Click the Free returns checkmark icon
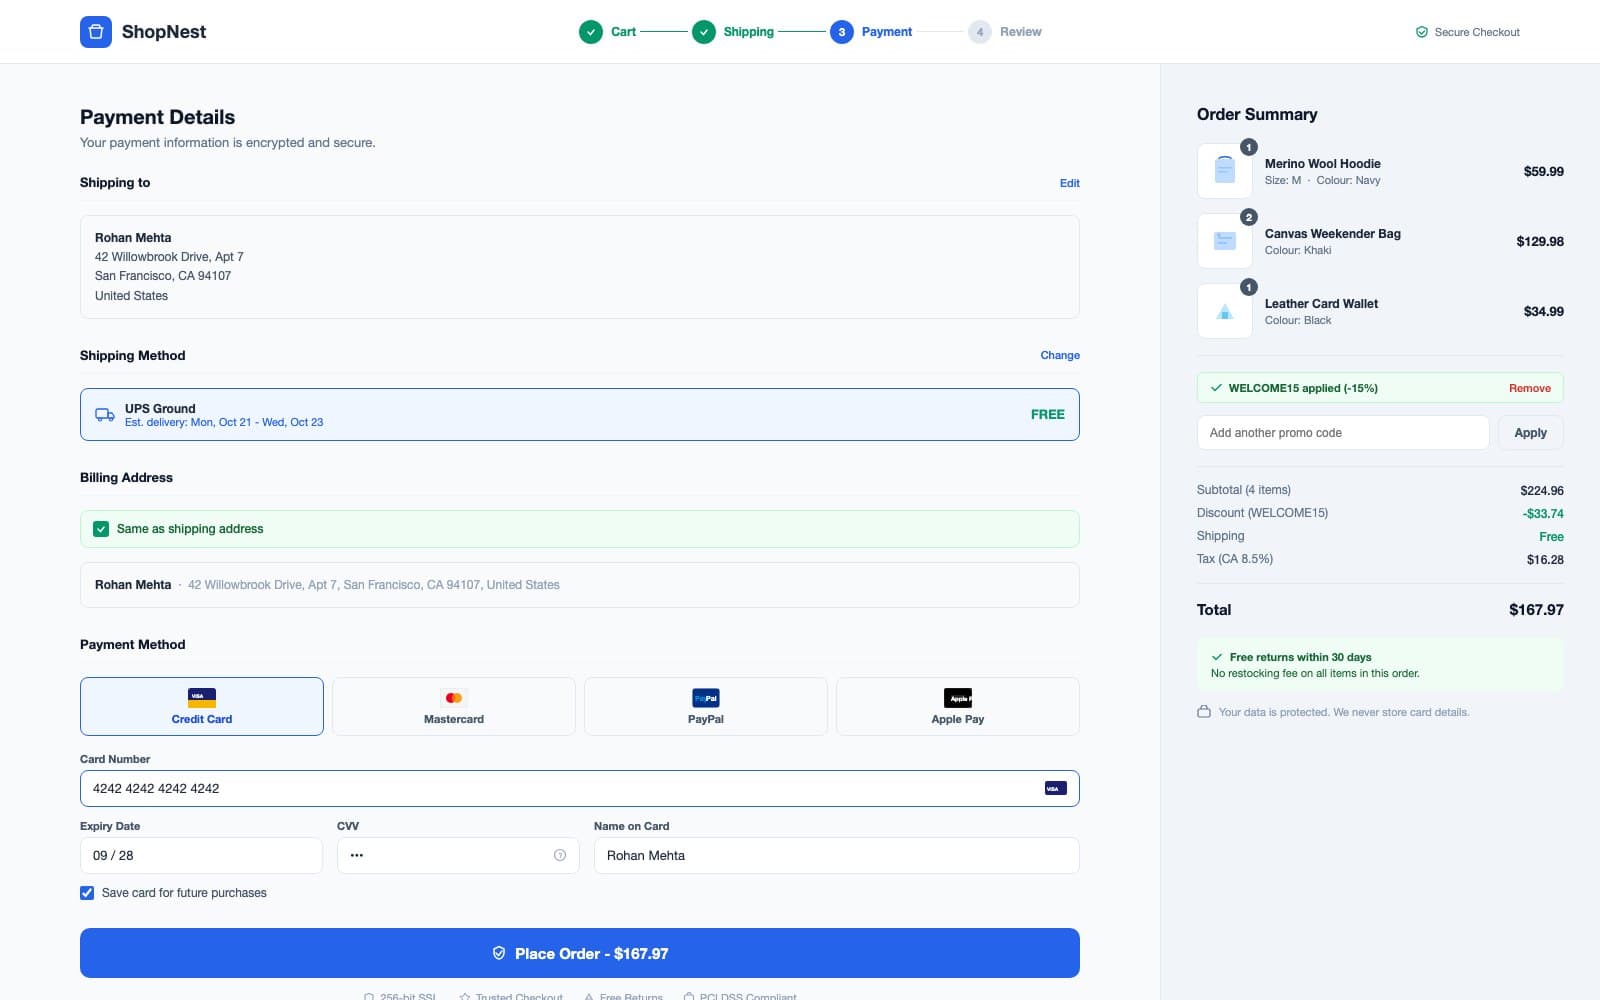 (1217, 657)
